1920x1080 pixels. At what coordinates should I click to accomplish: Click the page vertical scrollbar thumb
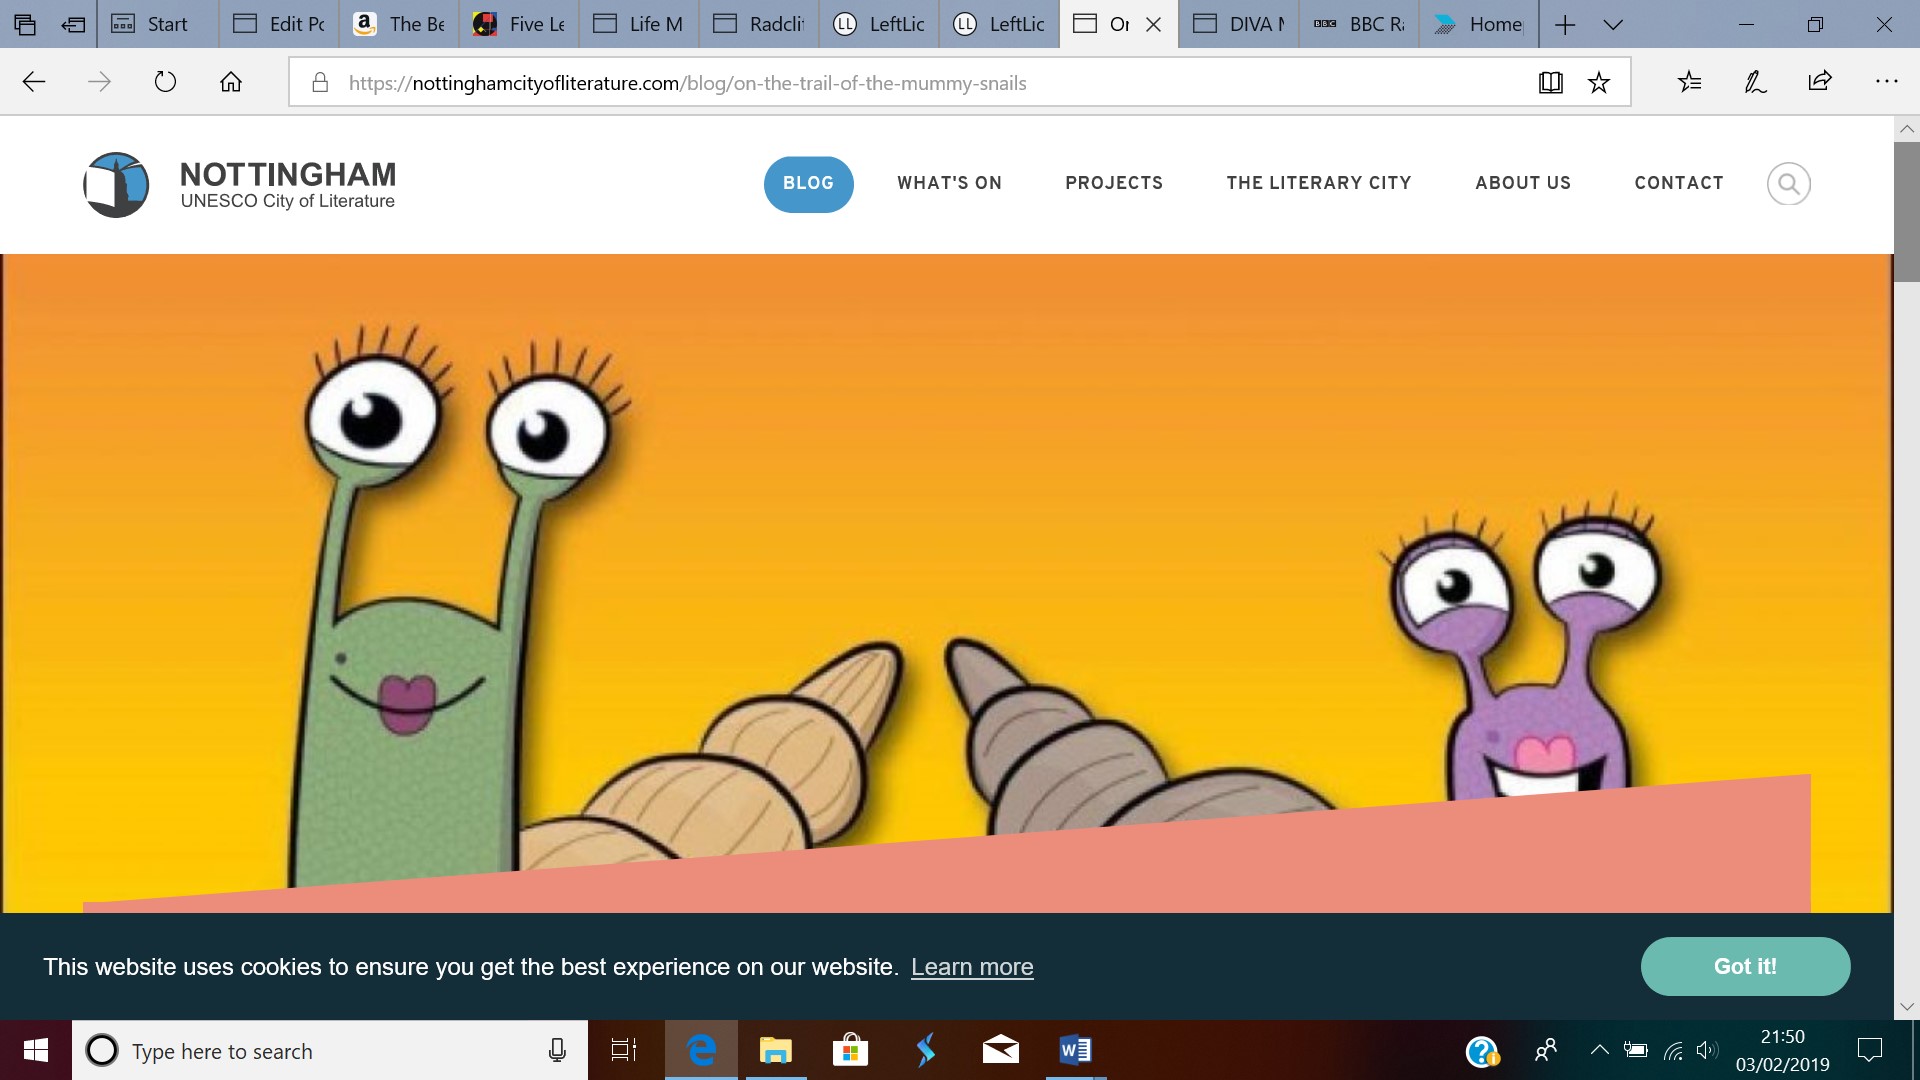pos(1906,210)
